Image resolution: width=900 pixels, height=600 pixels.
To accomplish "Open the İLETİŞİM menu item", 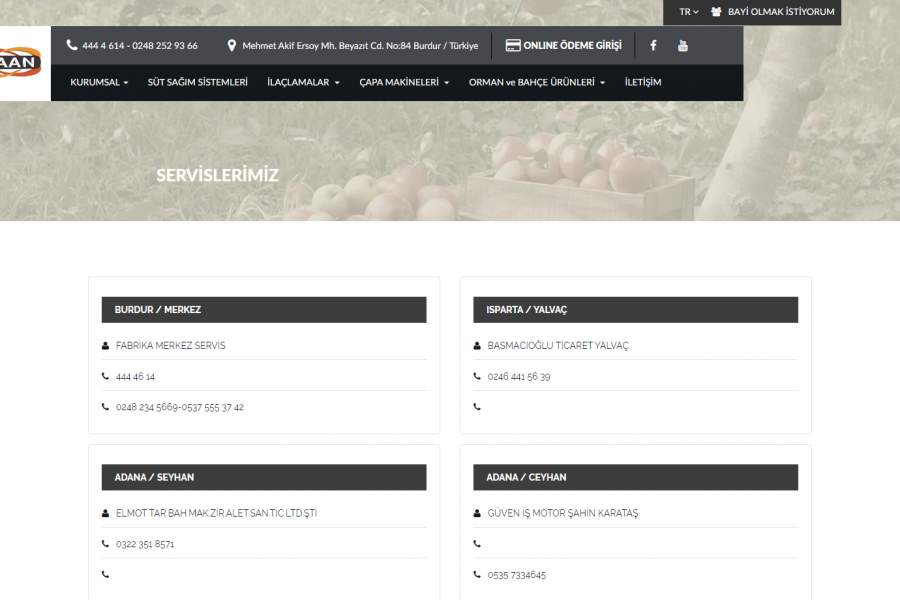I will click(643, 82).
